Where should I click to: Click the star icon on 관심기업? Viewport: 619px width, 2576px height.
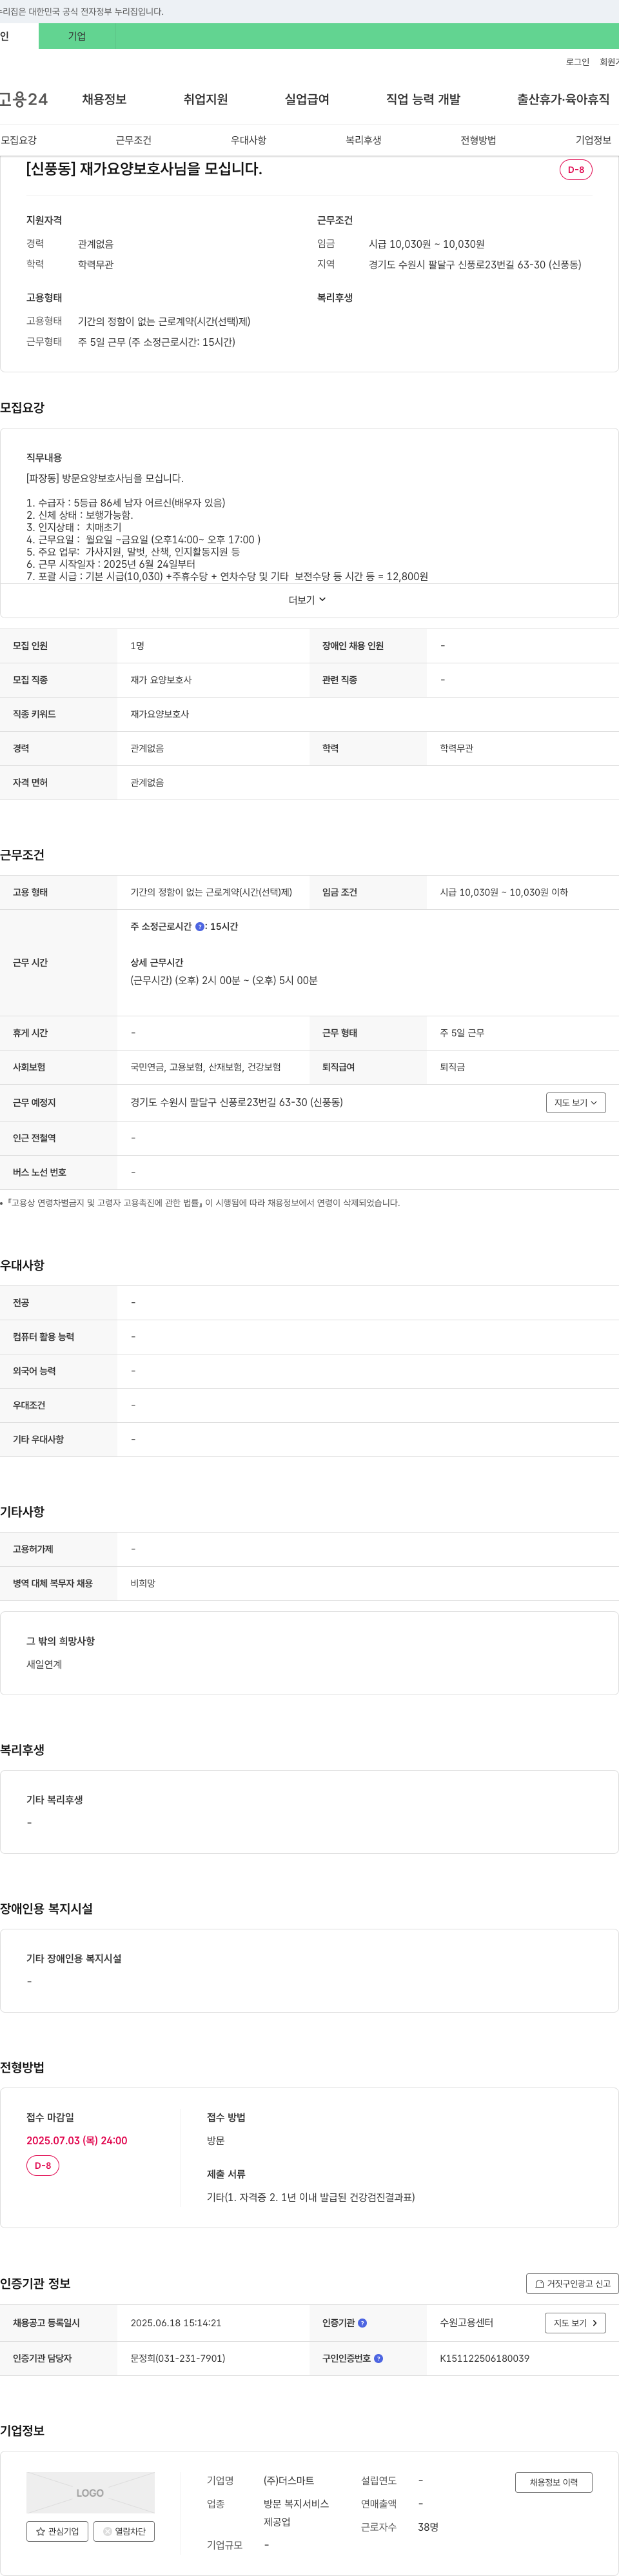point(40,2531)
